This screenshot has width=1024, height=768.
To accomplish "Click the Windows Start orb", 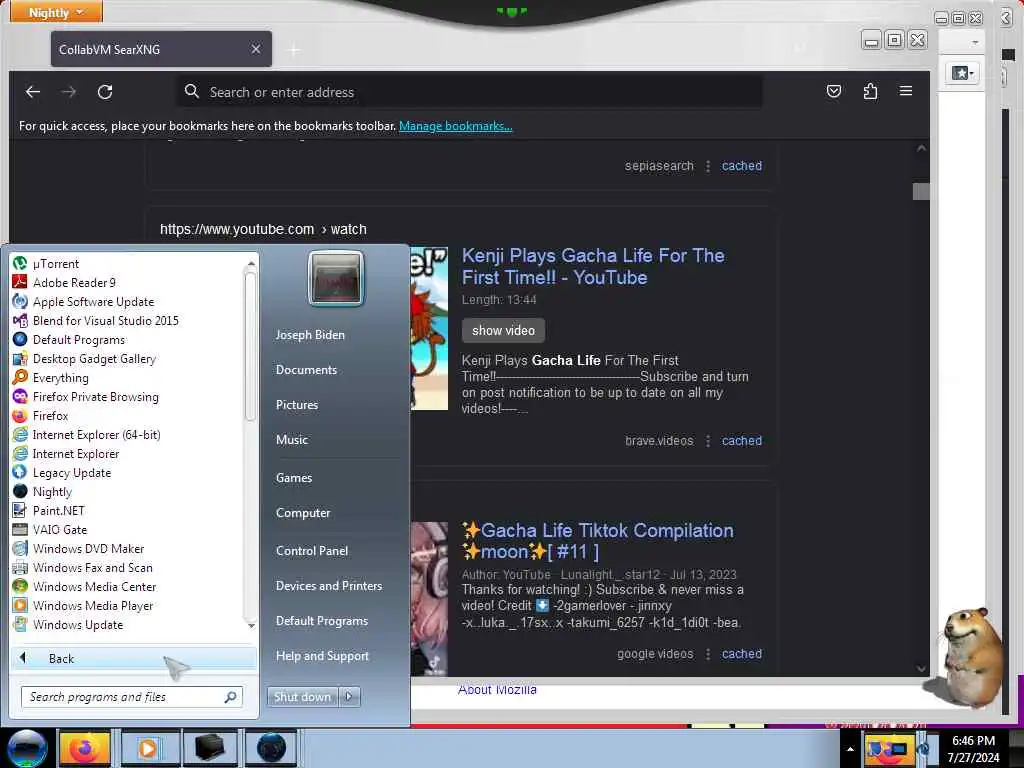I will click(27, 748).
